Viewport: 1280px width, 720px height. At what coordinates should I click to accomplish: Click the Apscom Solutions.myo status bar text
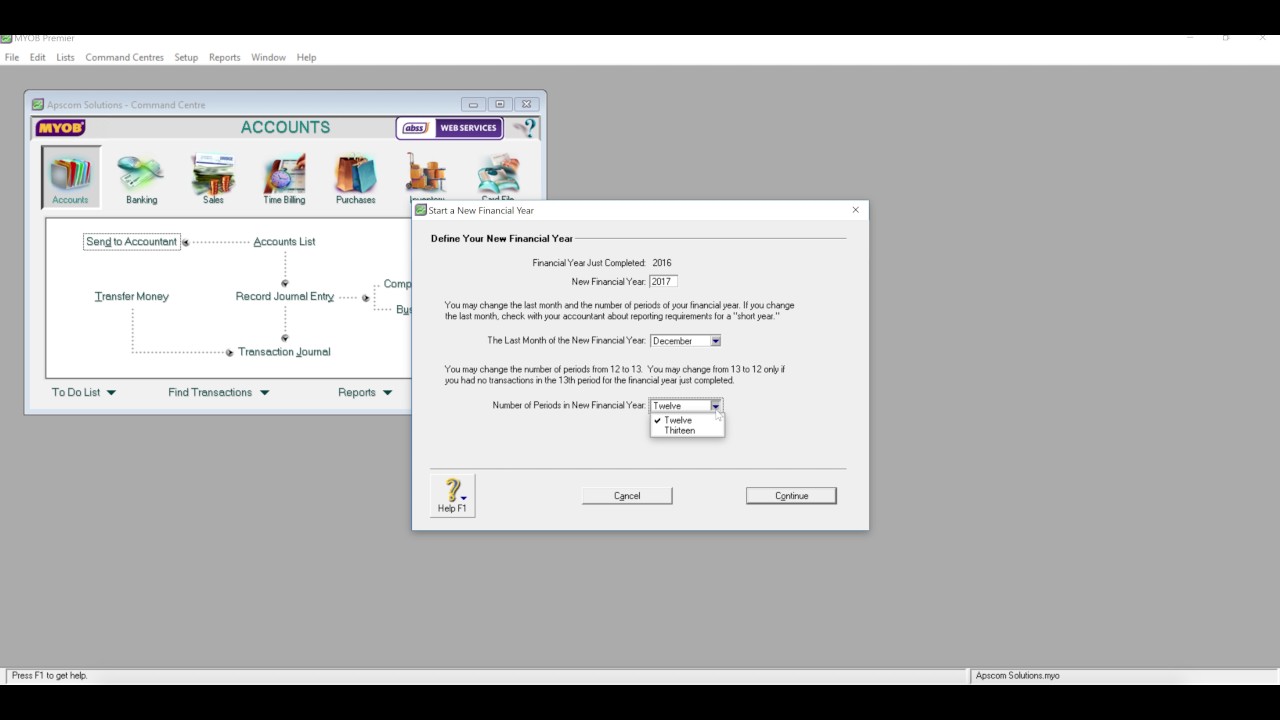[x=1017, y=675]
